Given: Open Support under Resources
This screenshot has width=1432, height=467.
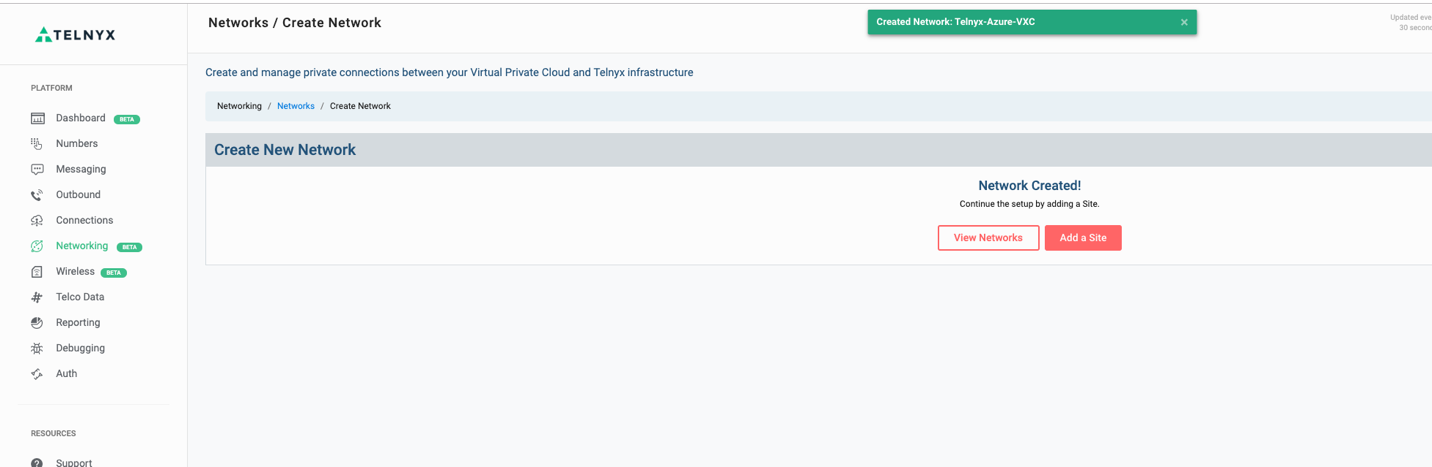Looking at the screenshot, I should [x=74, y=463].
